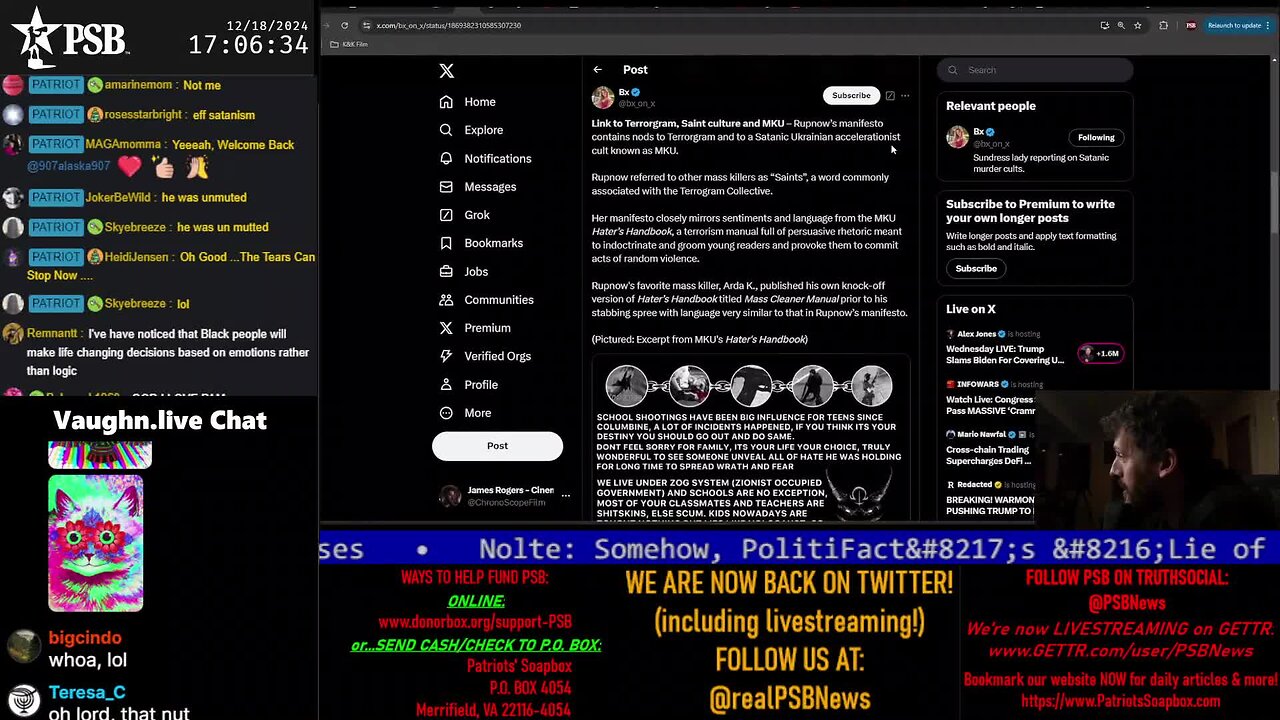Image resolution: width=1280 pixels, height=720 pixels.
Task: Click the magnifier icon in the search box
Action: [x=953, y=70]
